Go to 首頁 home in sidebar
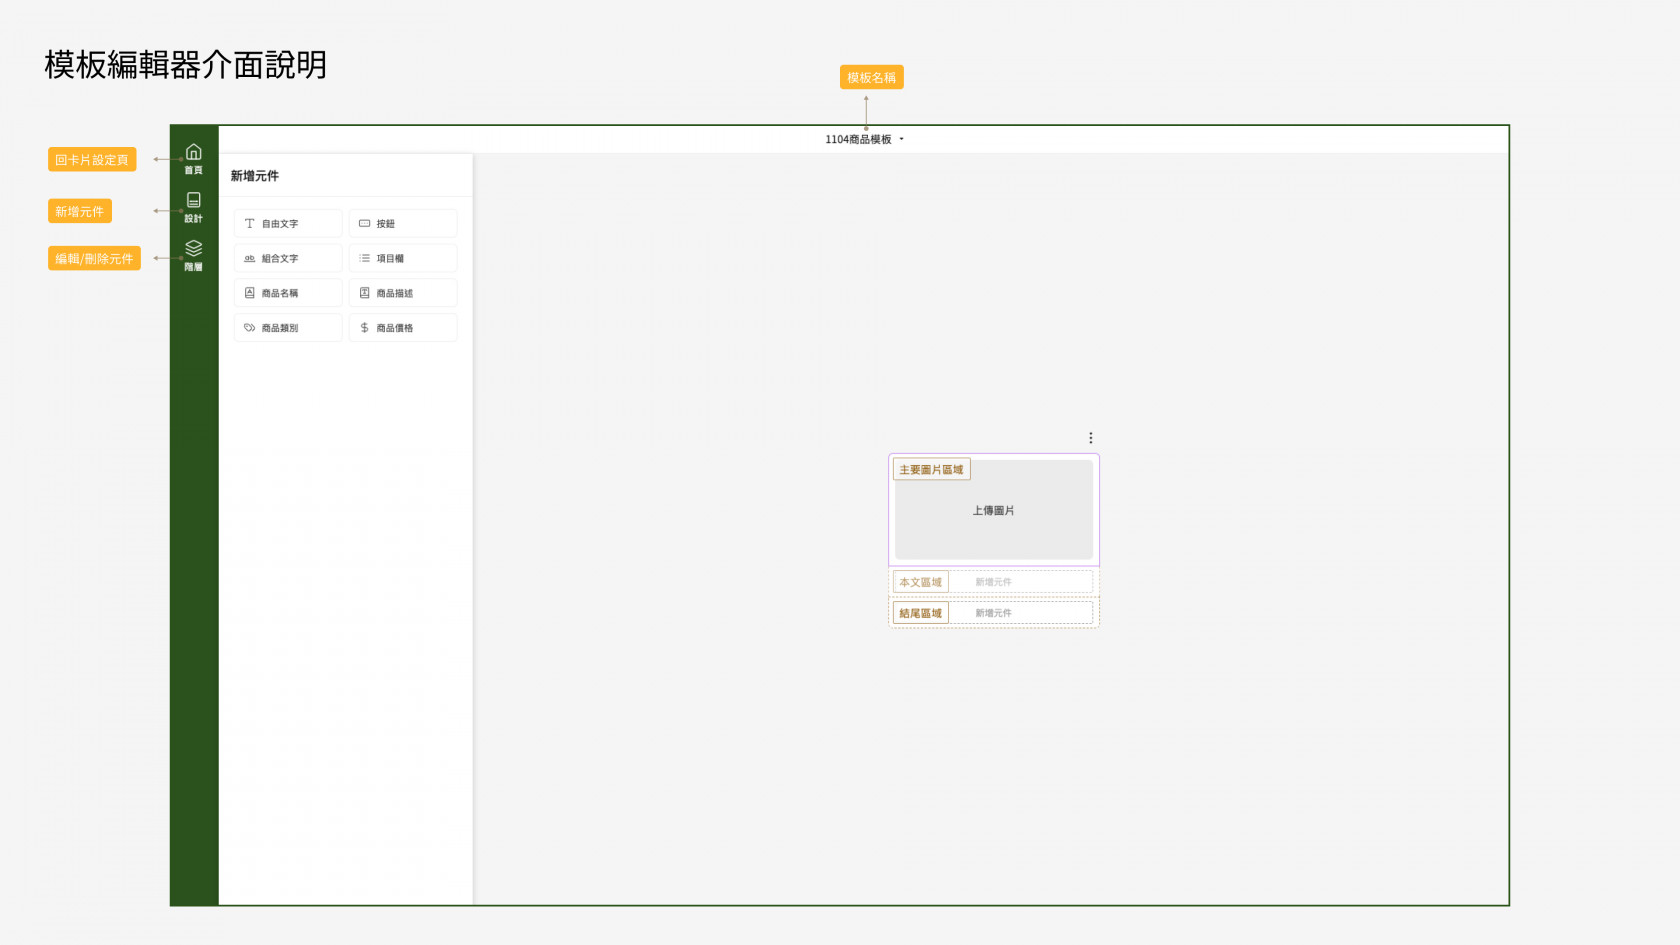1680x945 pixels. 193,158
